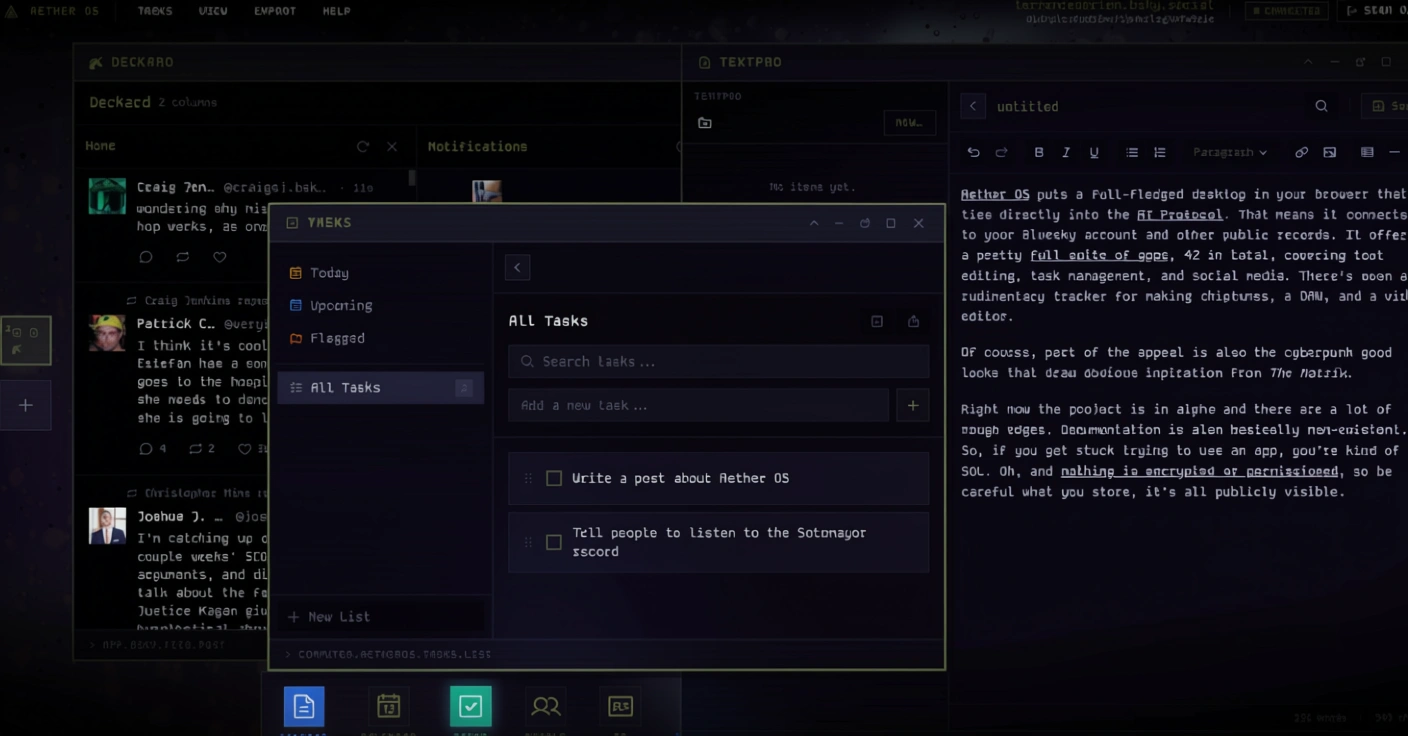Like Craig's post with the heart icon
The image size is (1408, 736).
[x=220, y=257]
